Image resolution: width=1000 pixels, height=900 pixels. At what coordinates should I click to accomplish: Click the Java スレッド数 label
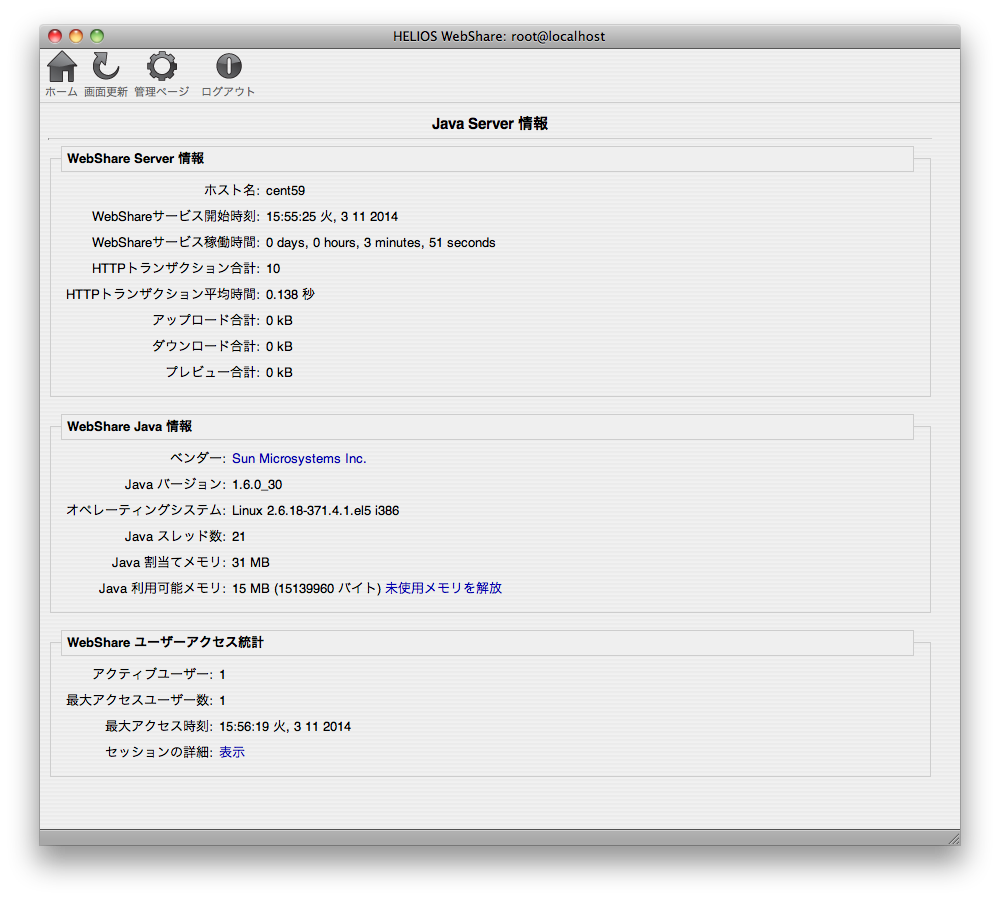pos(175,537)
